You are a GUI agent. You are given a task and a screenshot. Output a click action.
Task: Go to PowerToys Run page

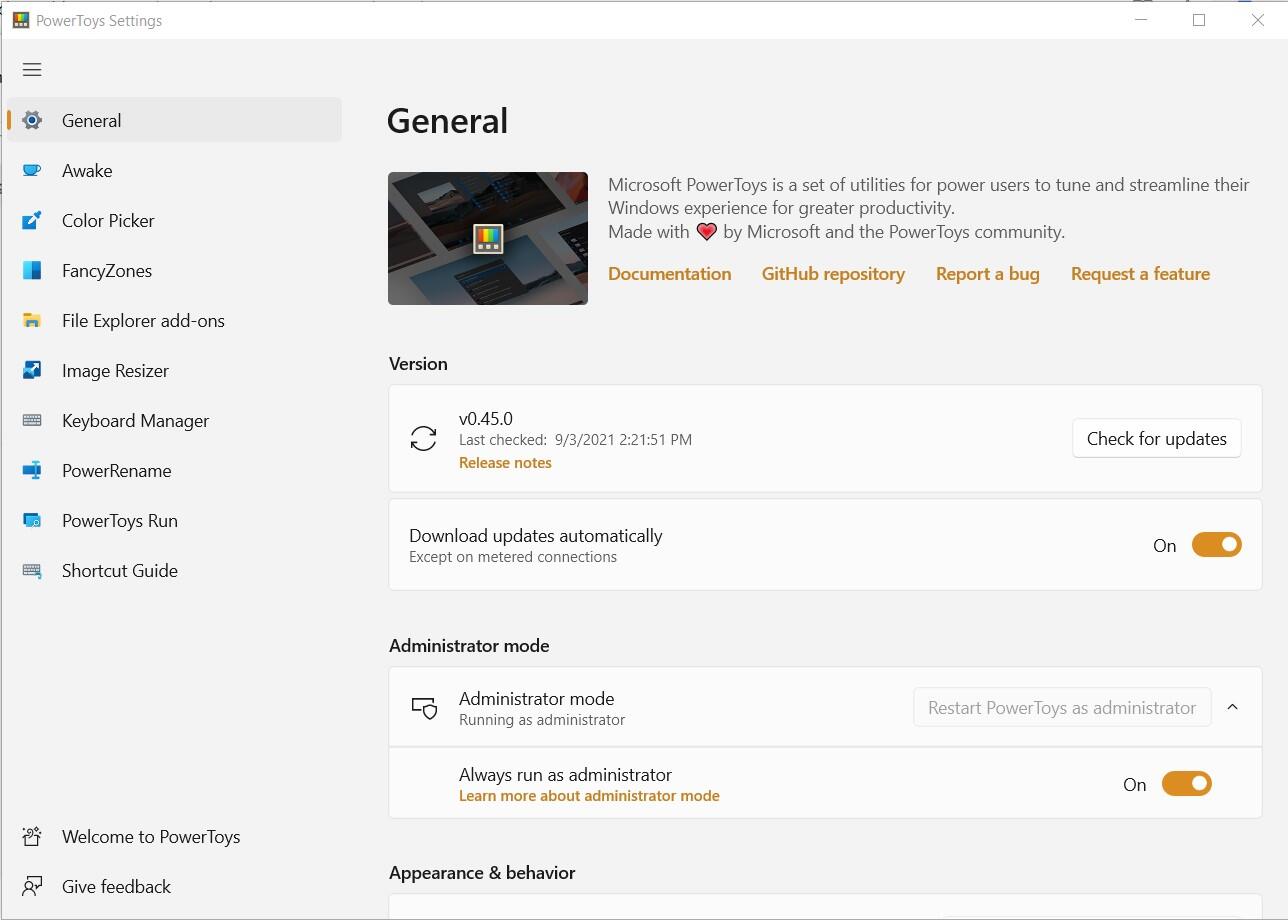click(x=174, y=520)
